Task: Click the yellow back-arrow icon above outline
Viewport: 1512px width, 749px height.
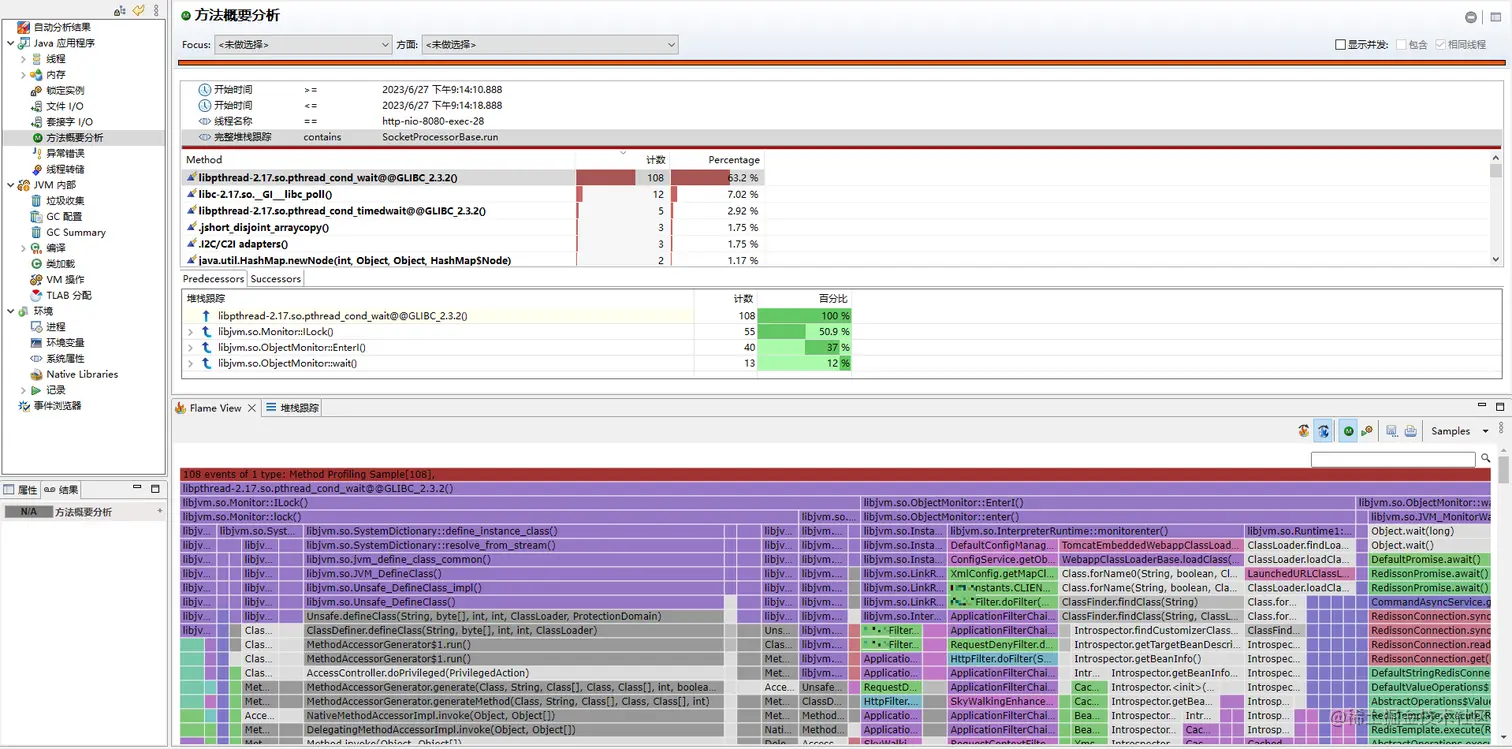Action: pyautogui.click(x=139, y=10)
